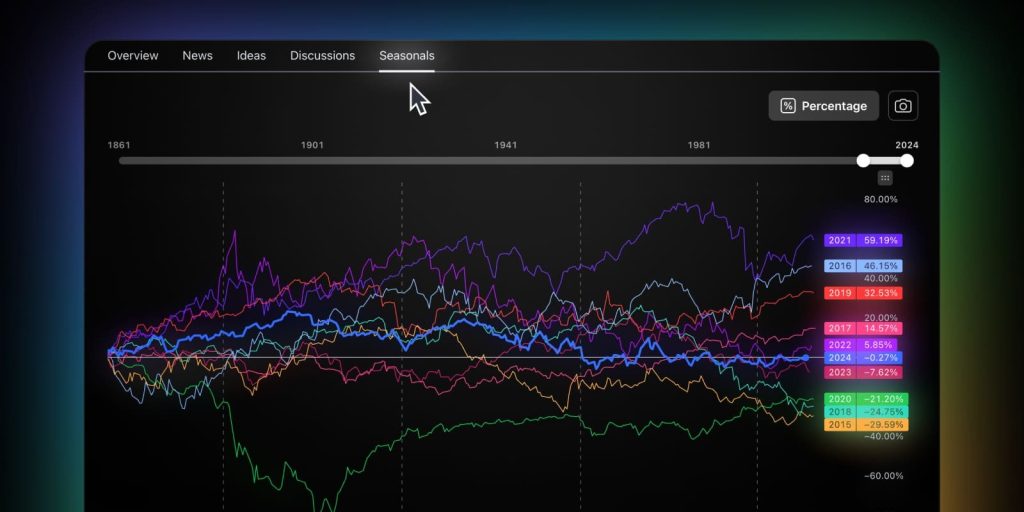
Task: Click the Percentage button
Action: point(824,106)
